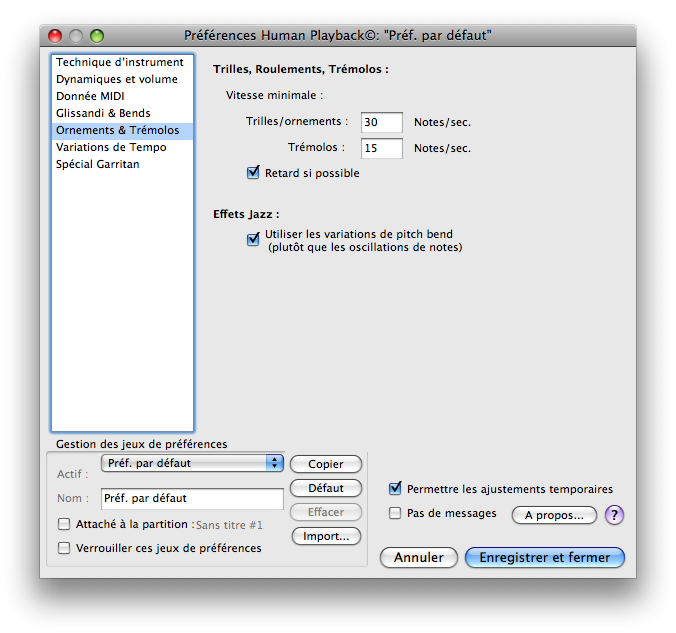Open Spécial Garritan preferences
Image resolution: width=676 pixels, height=633 pixels.
98,164
